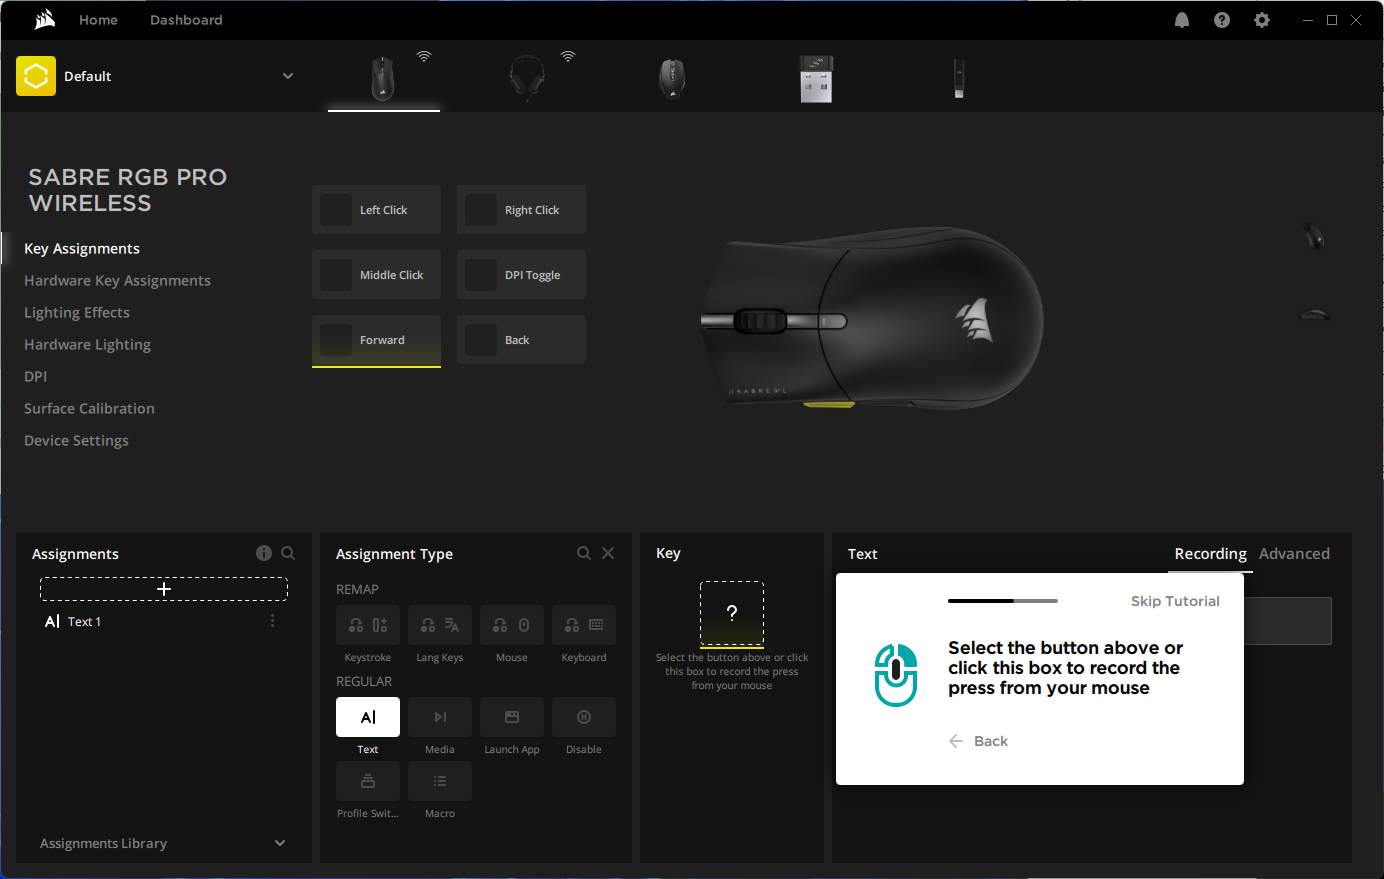This screenshot has height=879, width=1384.
Task: Search within Assignments panel
Action: 288,553
